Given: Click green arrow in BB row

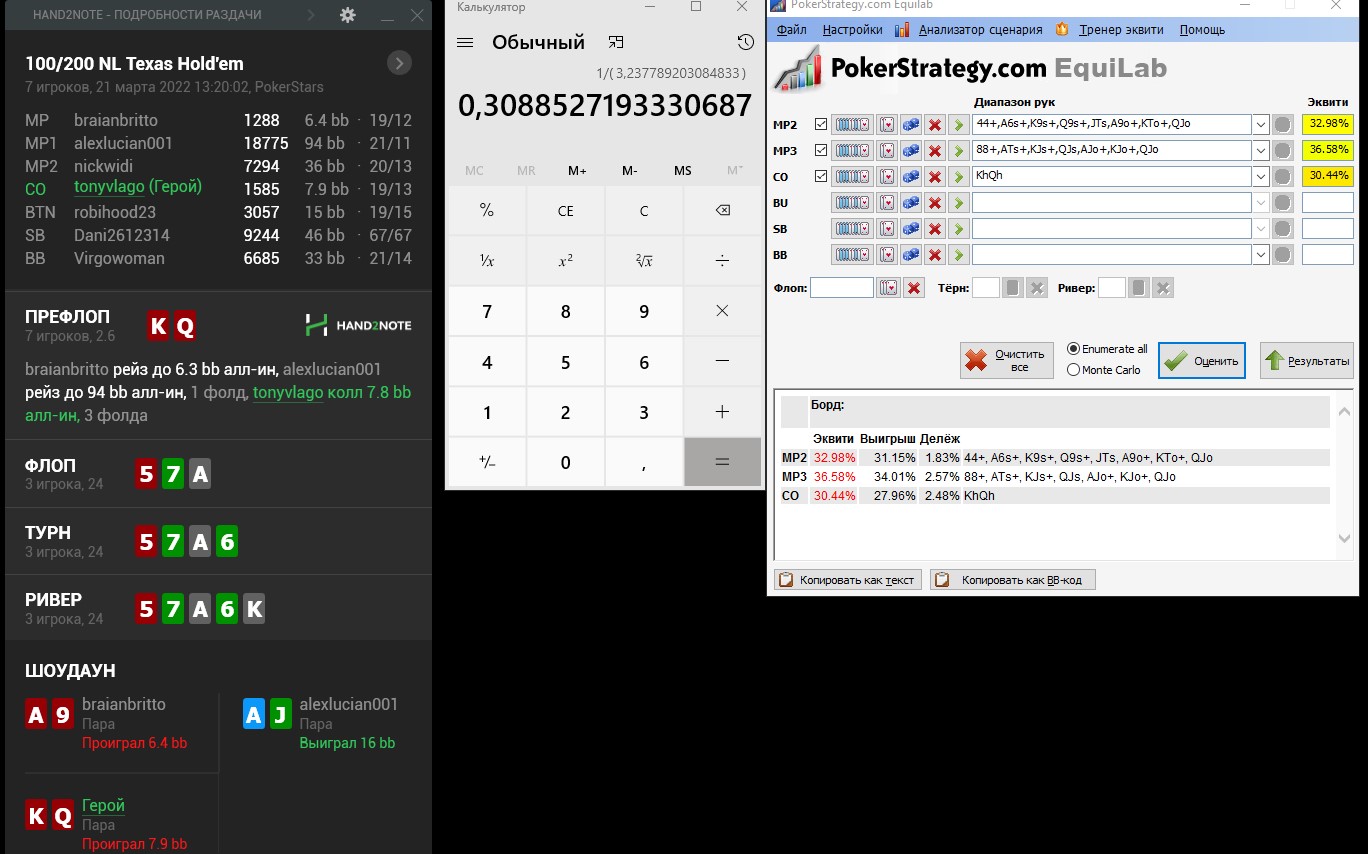Looking at the screenshot, I should coord(958,254).
